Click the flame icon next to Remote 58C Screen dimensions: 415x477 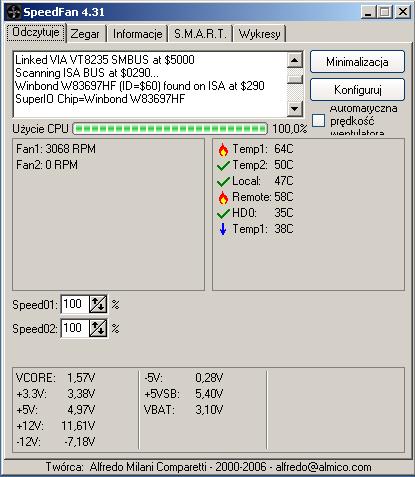coord(223,197)
